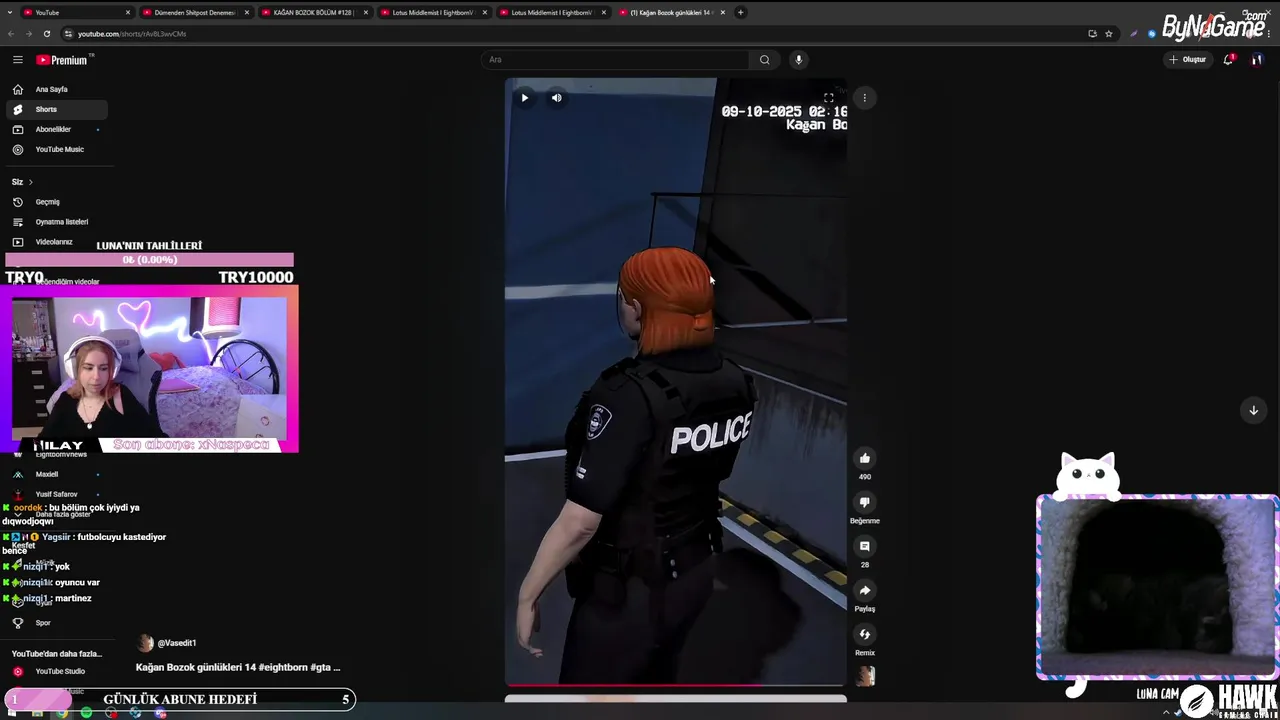Click the Ara search field

point(615,60)
